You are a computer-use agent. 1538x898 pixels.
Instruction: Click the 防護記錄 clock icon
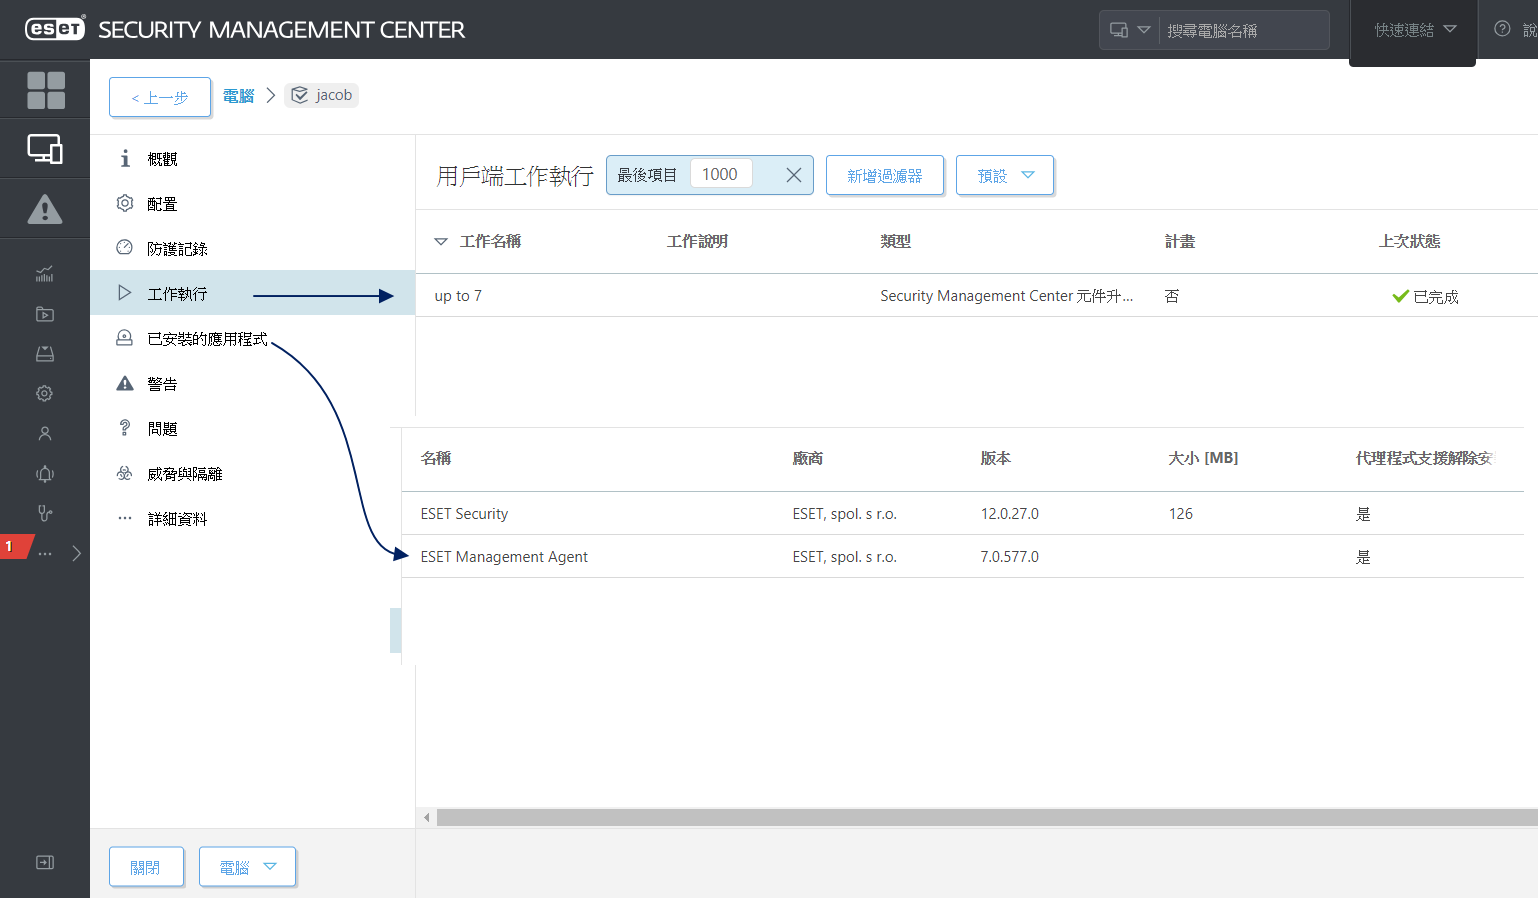click(x=125, y=247)
